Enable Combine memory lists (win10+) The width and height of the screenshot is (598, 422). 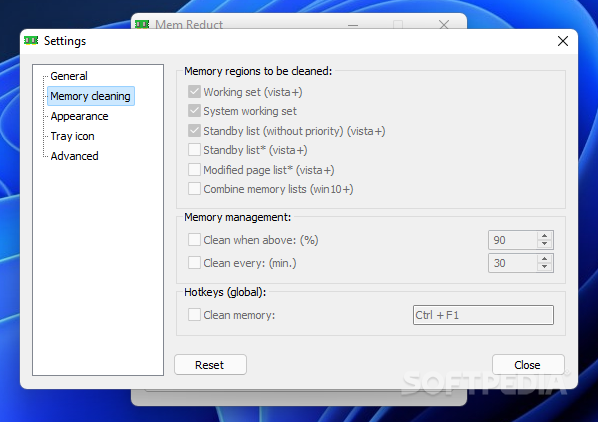[x=194, y=189]
